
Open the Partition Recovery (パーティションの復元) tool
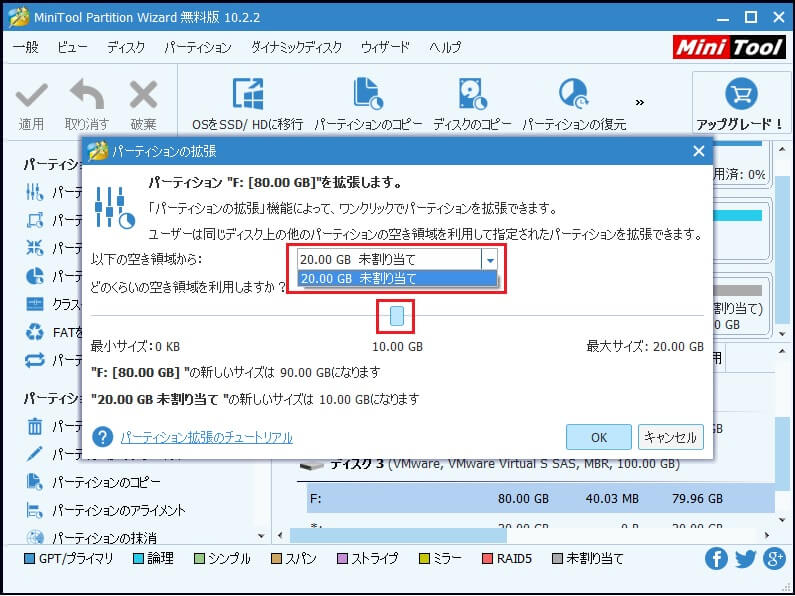(574, 104)
